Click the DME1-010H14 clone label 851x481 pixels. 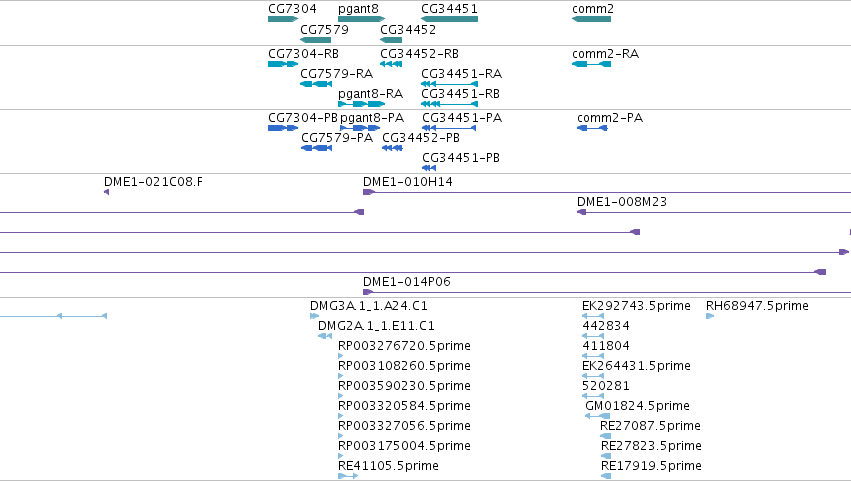408,182
